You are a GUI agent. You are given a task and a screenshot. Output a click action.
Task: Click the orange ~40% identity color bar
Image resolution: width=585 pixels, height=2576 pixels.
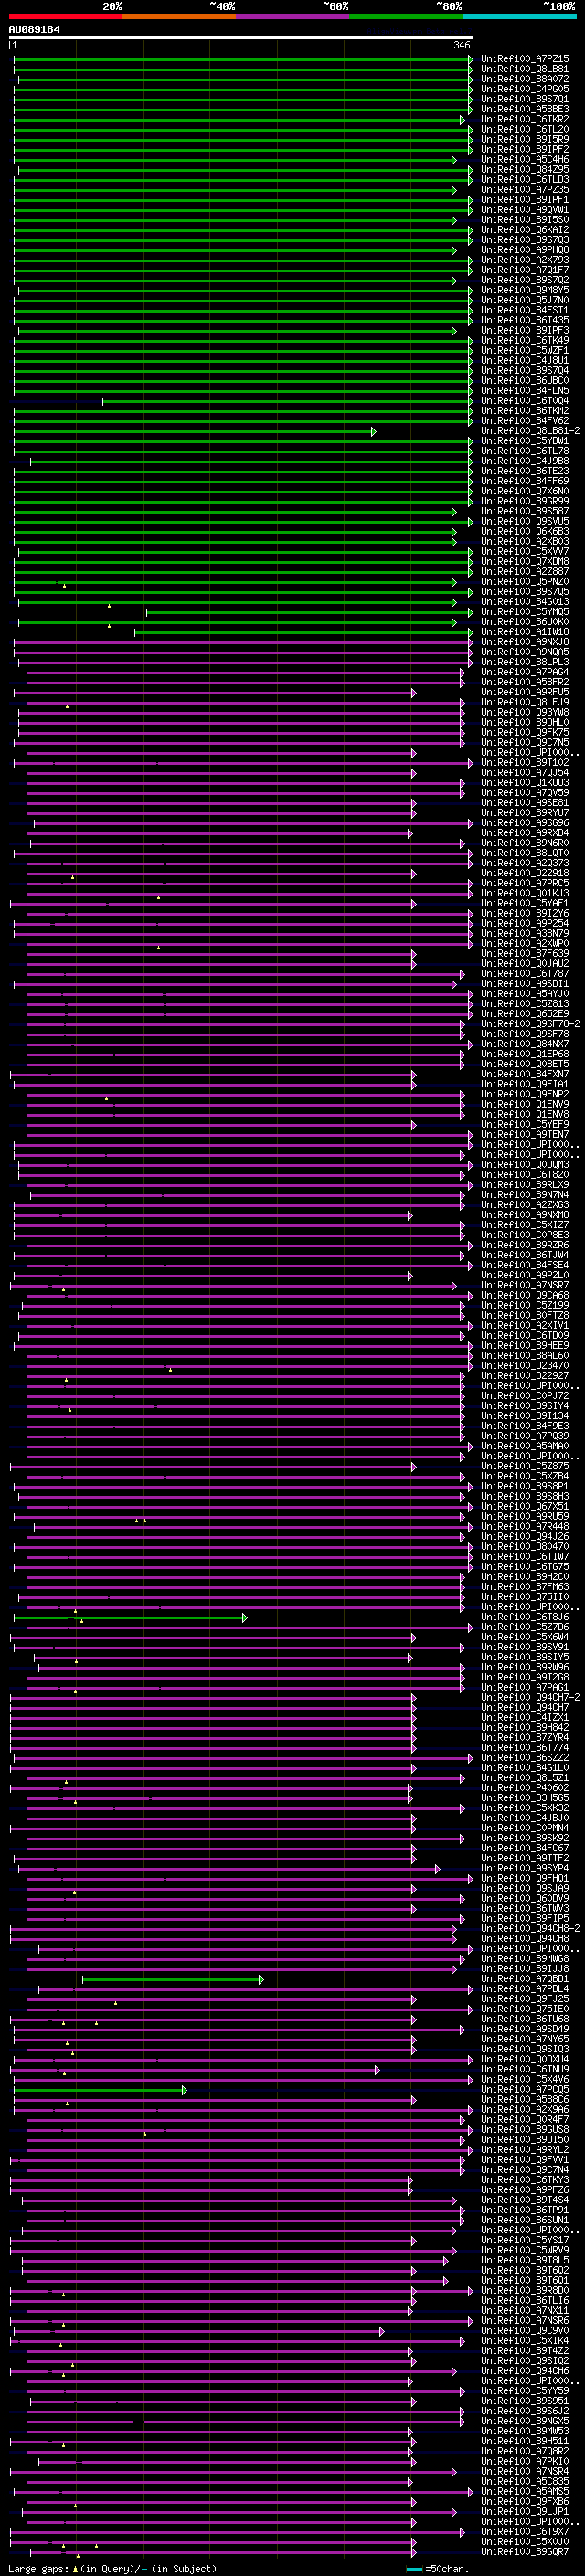point(179,16)
